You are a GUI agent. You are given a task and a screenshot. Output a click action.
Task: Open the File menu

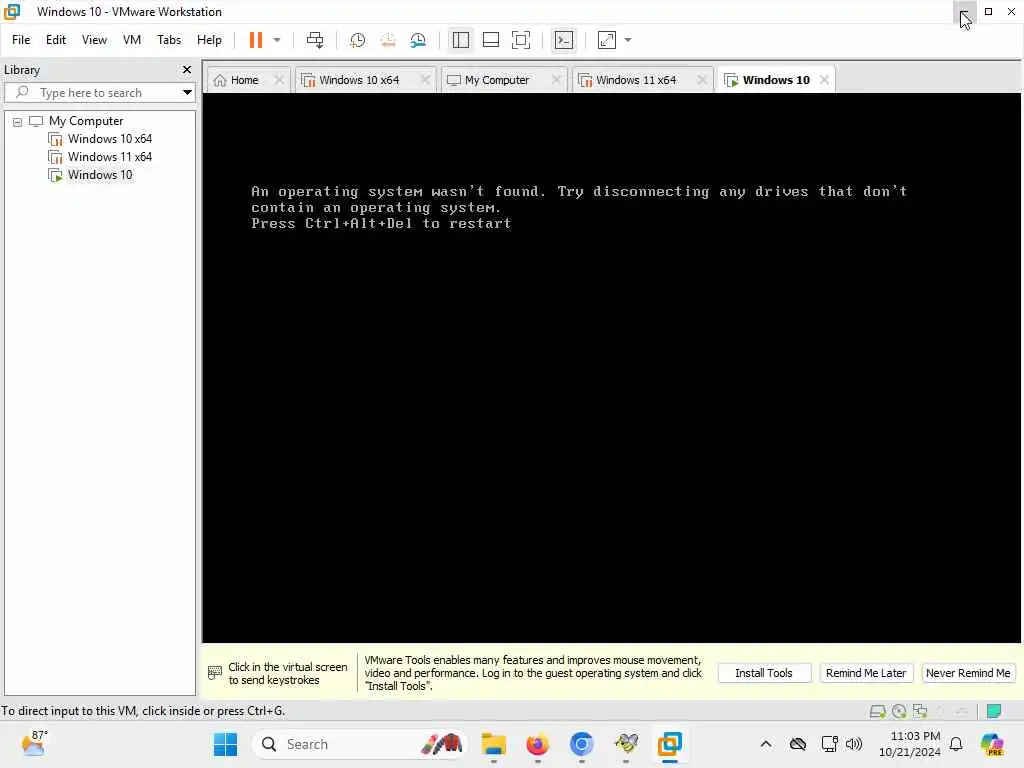pos(21,40)
